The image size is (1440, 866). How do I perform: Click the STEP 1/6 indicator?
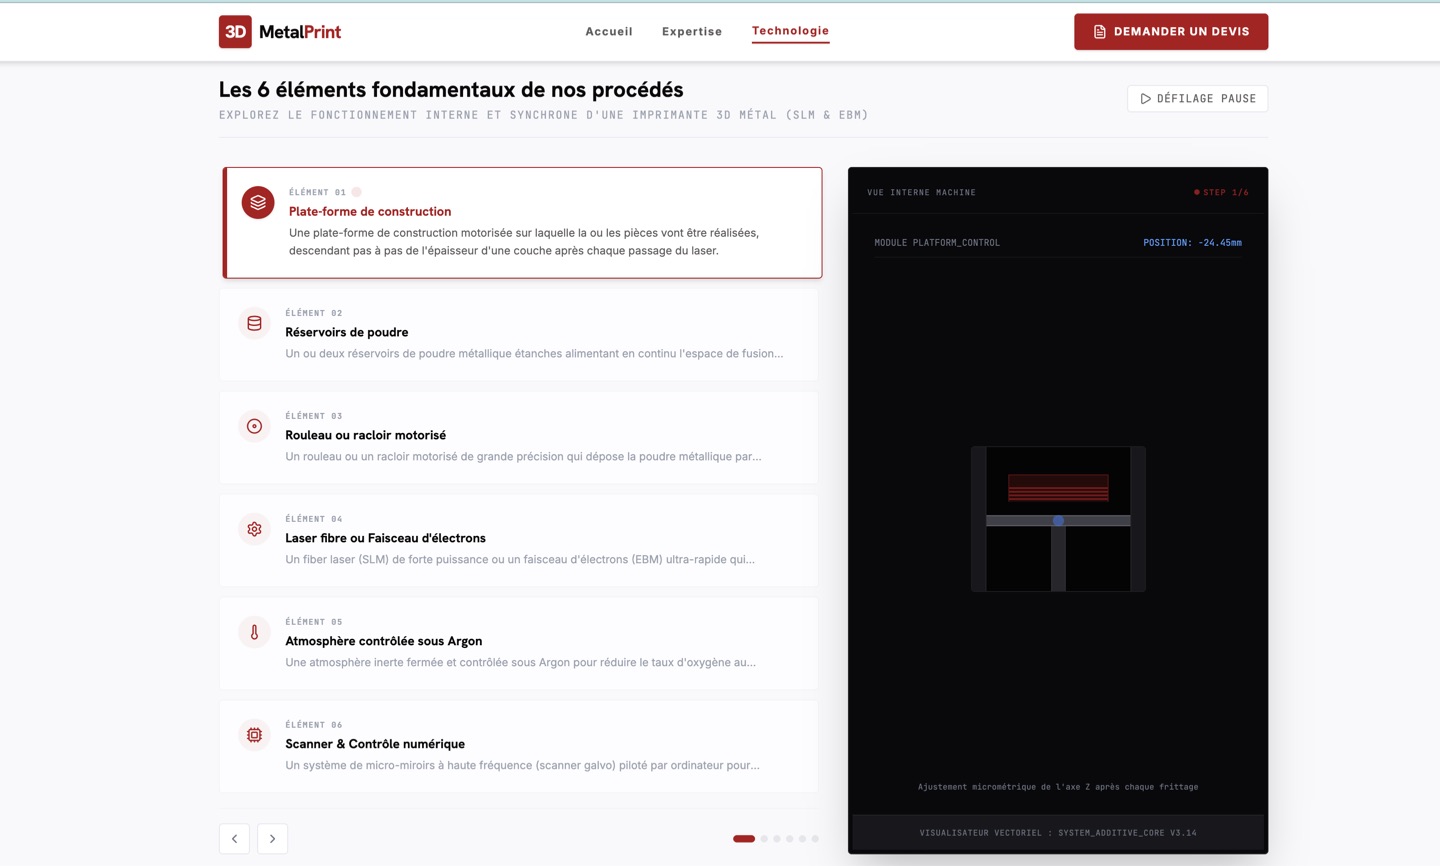[1221, 192]
